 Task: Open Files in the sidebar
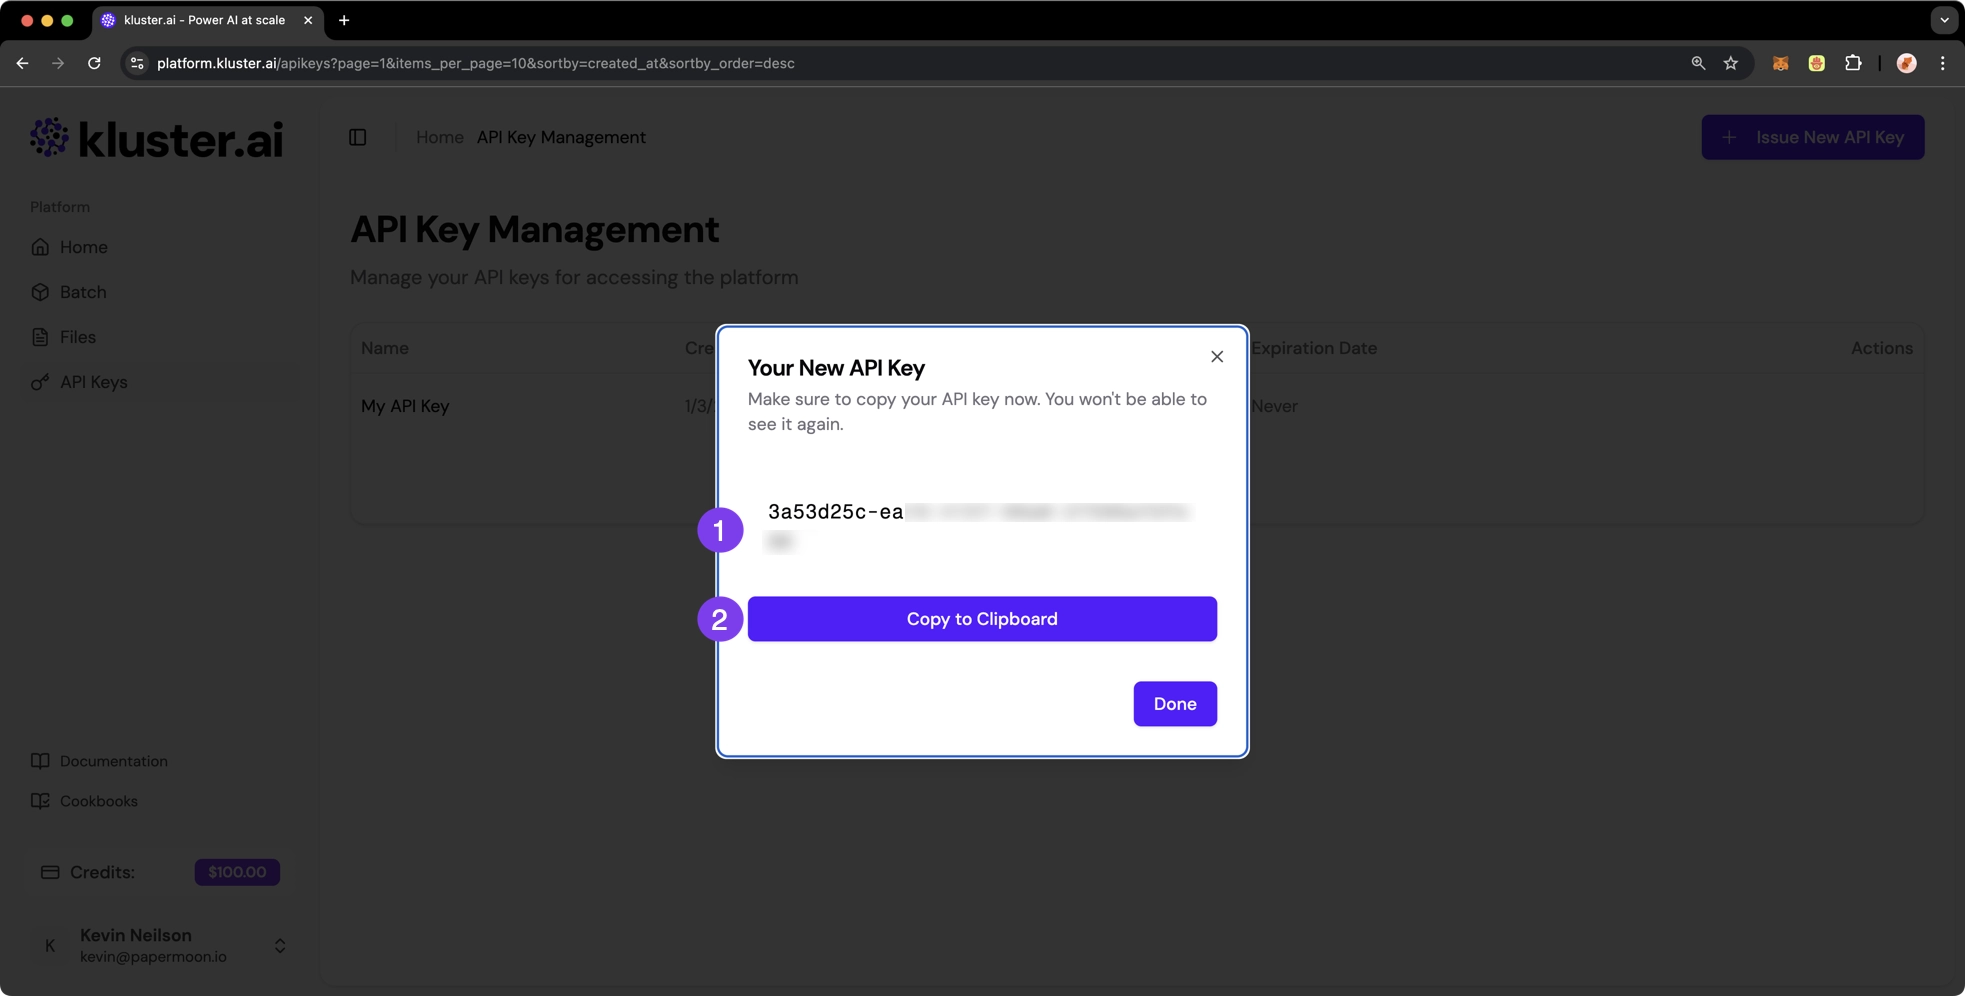click(78, 337)
